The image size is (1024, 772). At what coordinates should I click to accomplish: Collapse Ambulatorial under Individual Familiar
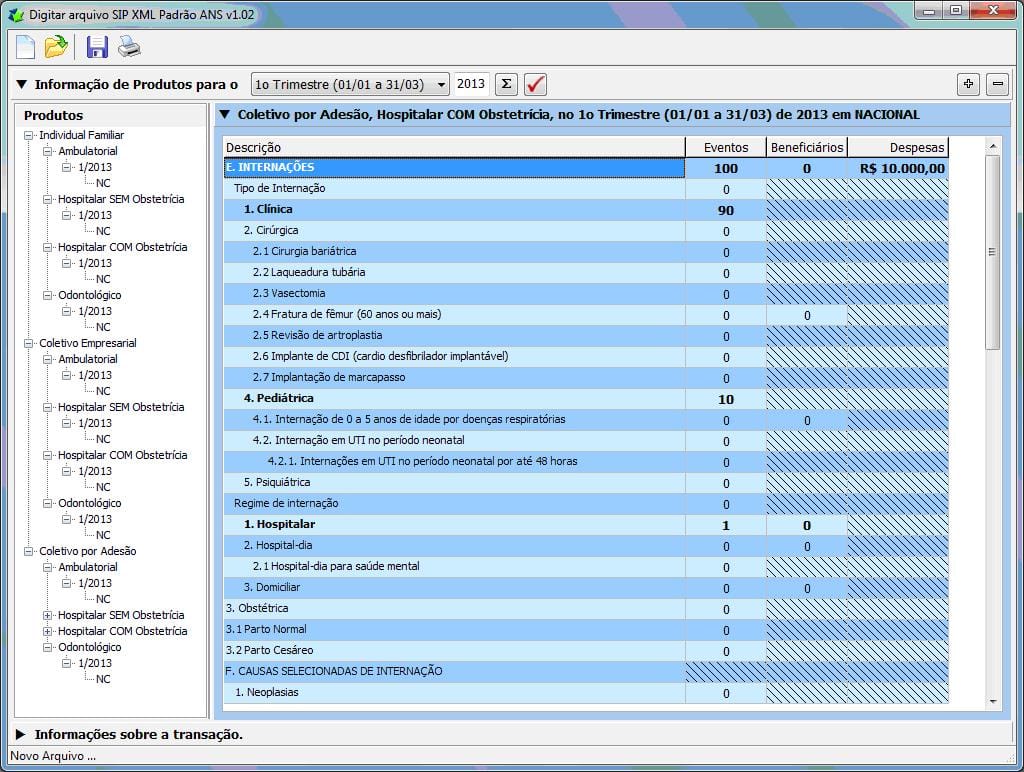[x=47, y=151]
